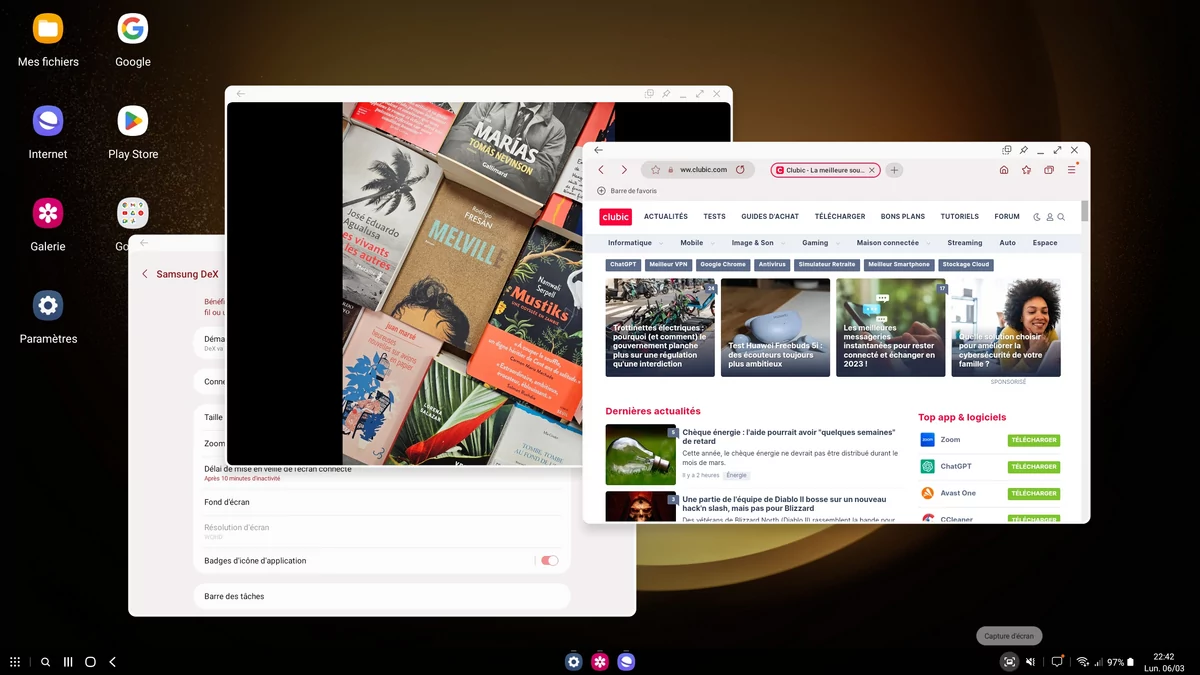The height and width of the screenshot is (675, 1200).
Task: Reload the clubic.com page
Action: click(x=740, y=170)
